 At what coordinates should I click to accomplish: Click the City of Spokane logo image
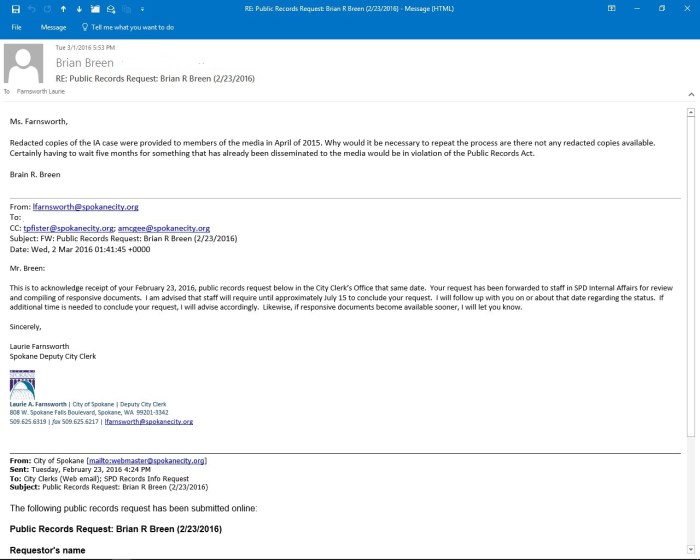click(22, 384)
